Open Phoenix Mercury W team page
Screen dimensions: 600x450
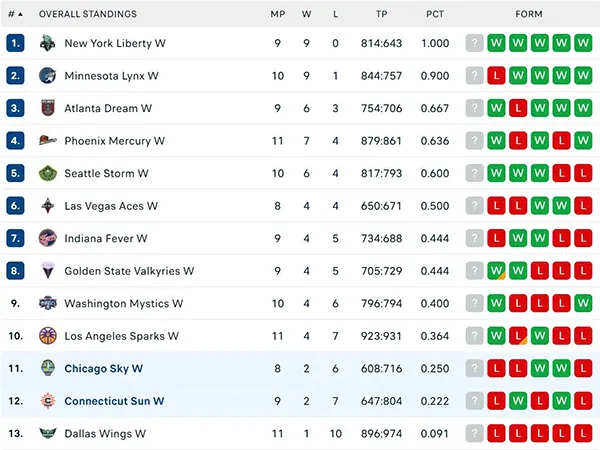point(114,141)
